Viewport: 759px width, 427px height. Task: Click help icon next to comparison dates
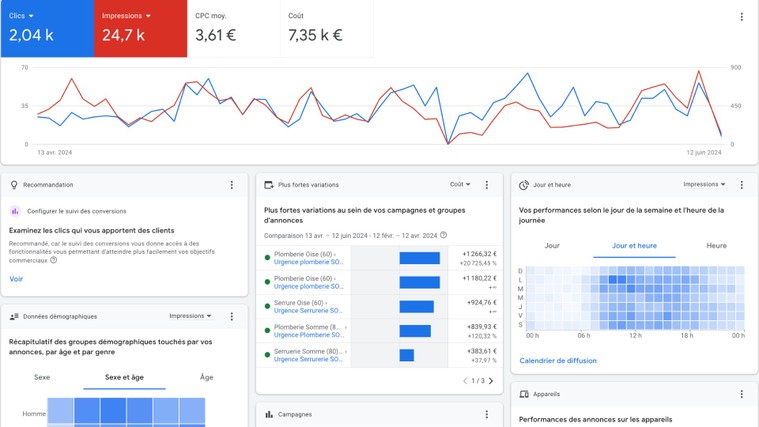pos(443,235)
